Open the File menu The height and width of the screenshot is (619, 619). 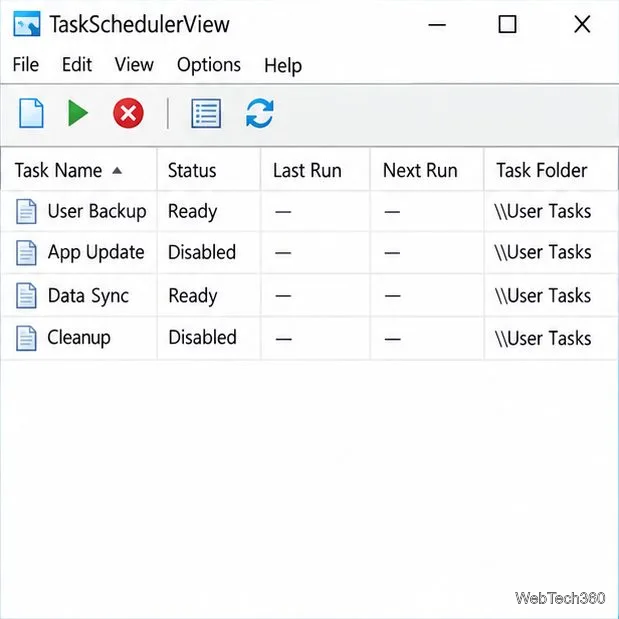(x=26, y=64)
